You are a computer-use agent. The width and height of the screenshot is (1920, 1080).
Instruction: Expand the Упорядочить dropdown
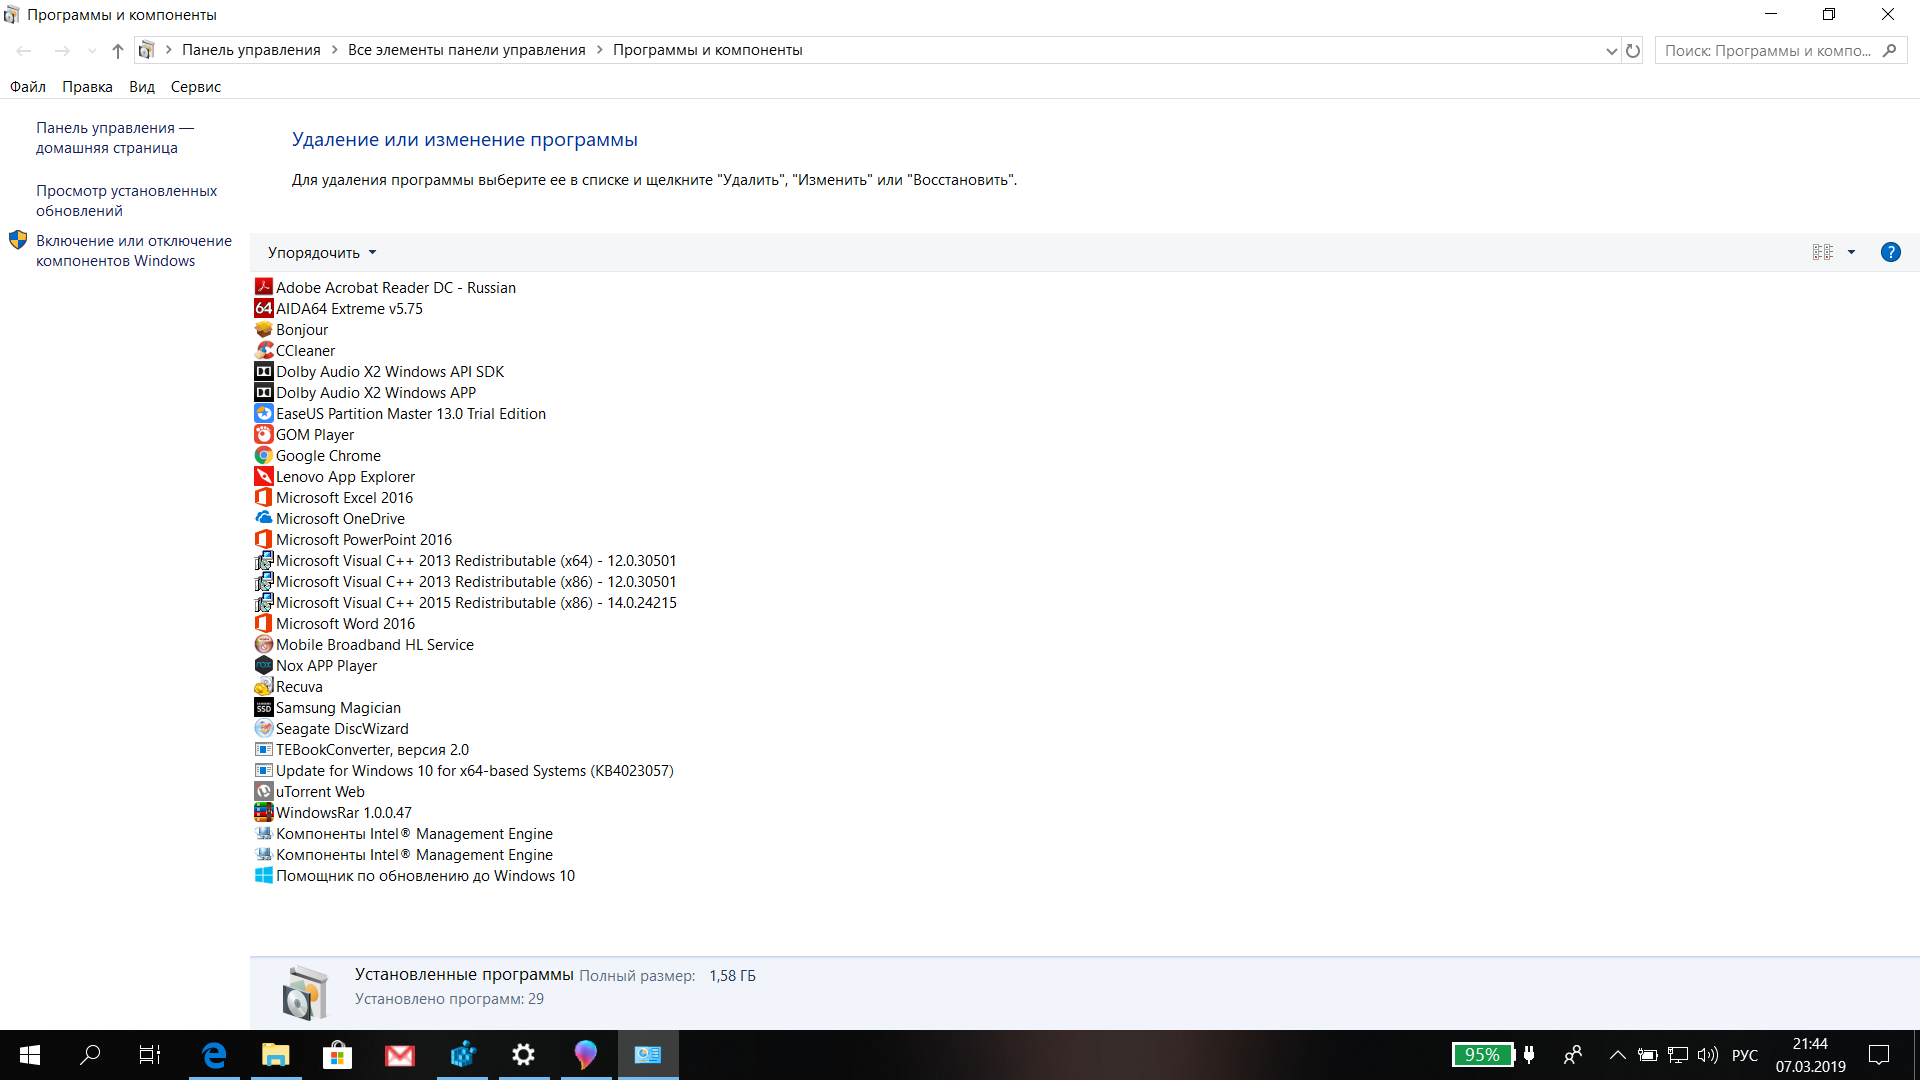click(x=322, y=252)
